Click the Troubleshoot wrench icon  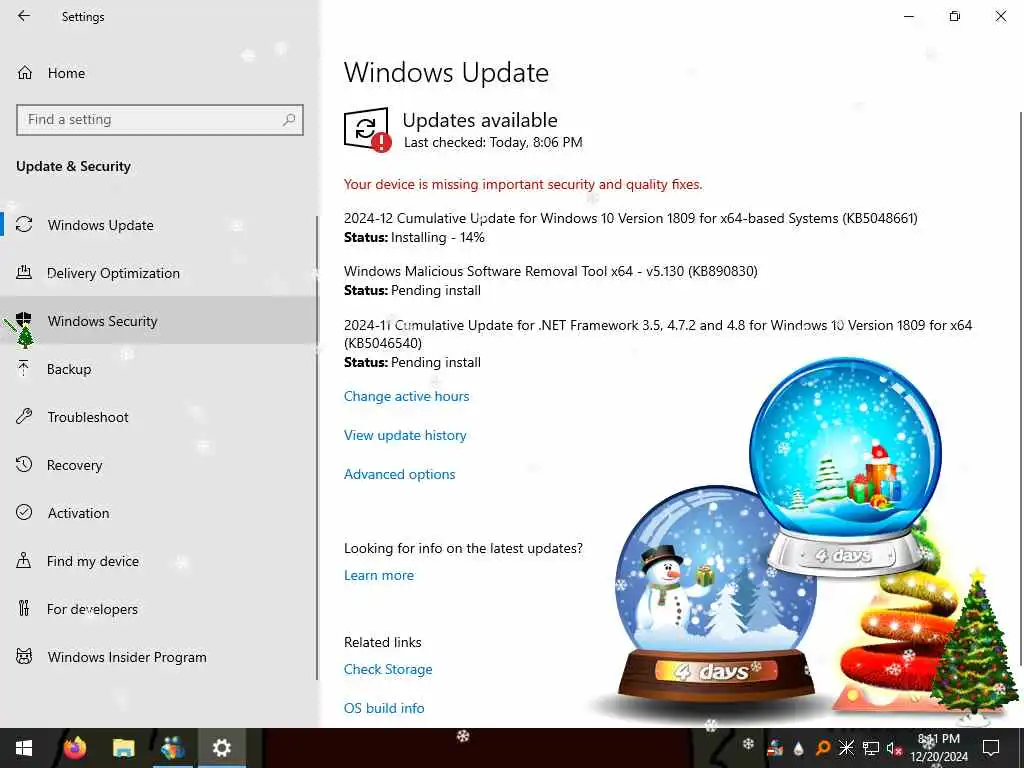[24, 416]
